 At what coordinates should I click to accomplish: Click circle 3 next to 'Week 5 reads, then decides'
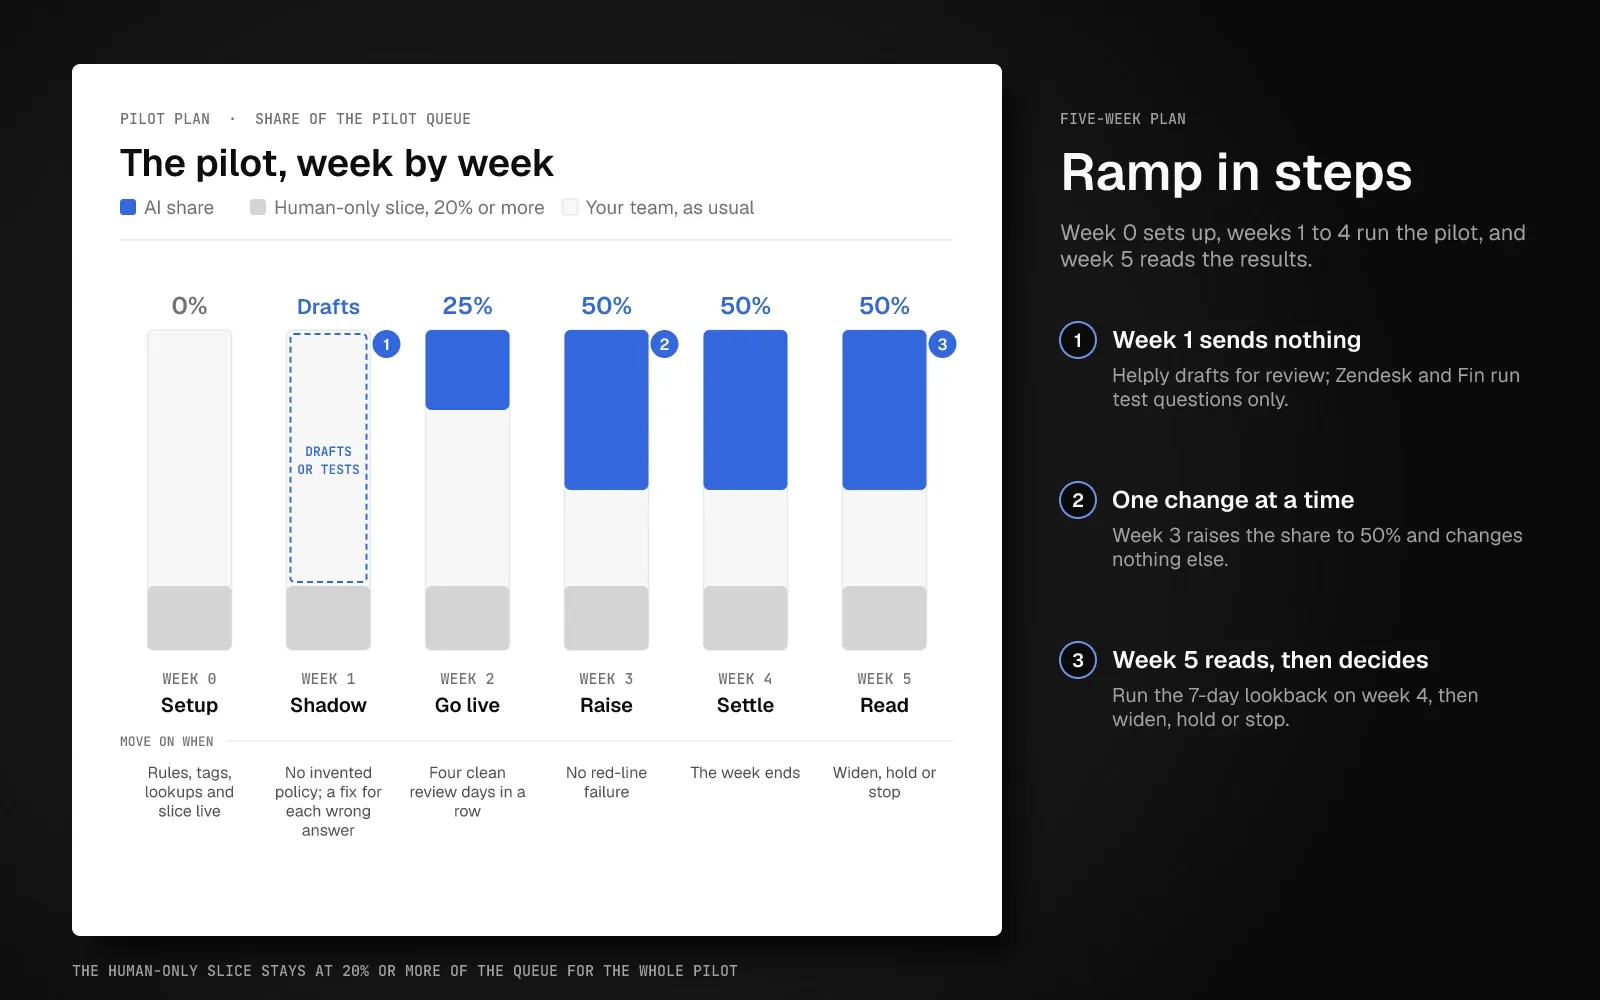pyautogui.click(x=1078, y=660)
